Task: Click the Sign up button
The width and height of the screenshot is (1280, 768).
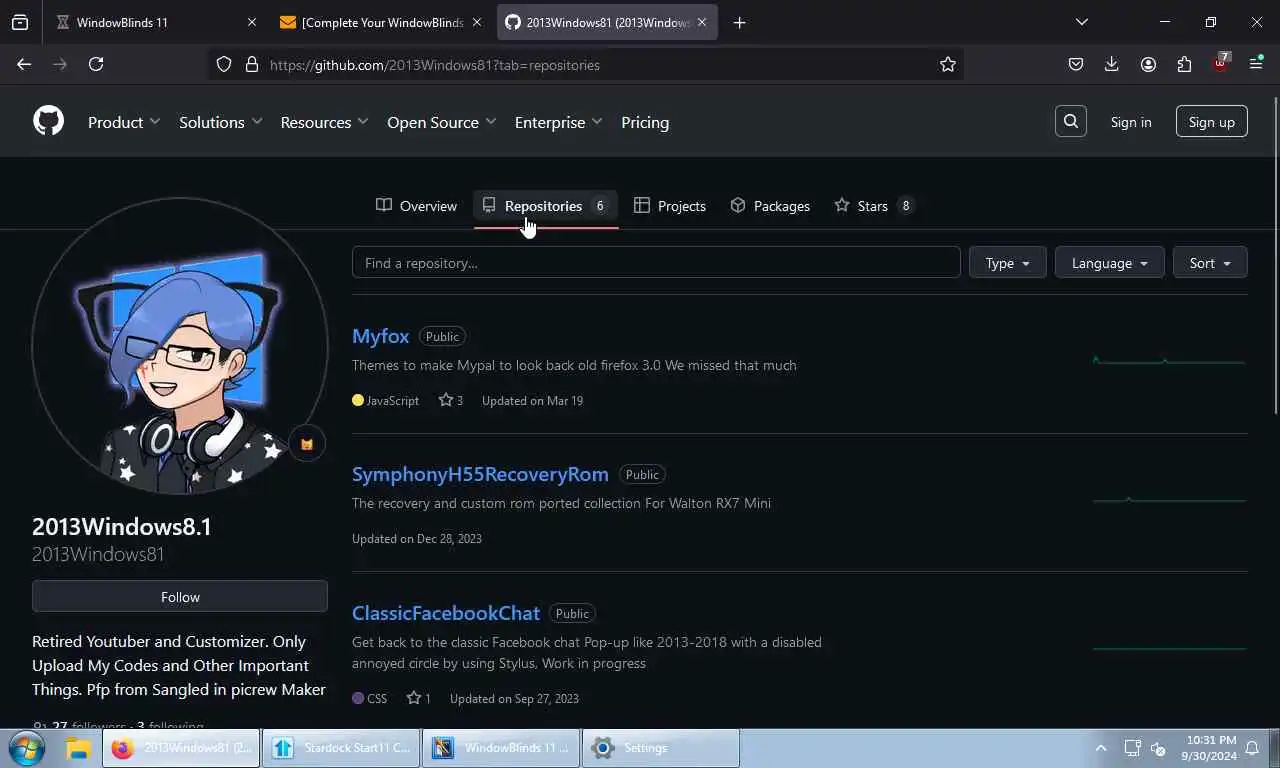Action: click(1212, 122)
